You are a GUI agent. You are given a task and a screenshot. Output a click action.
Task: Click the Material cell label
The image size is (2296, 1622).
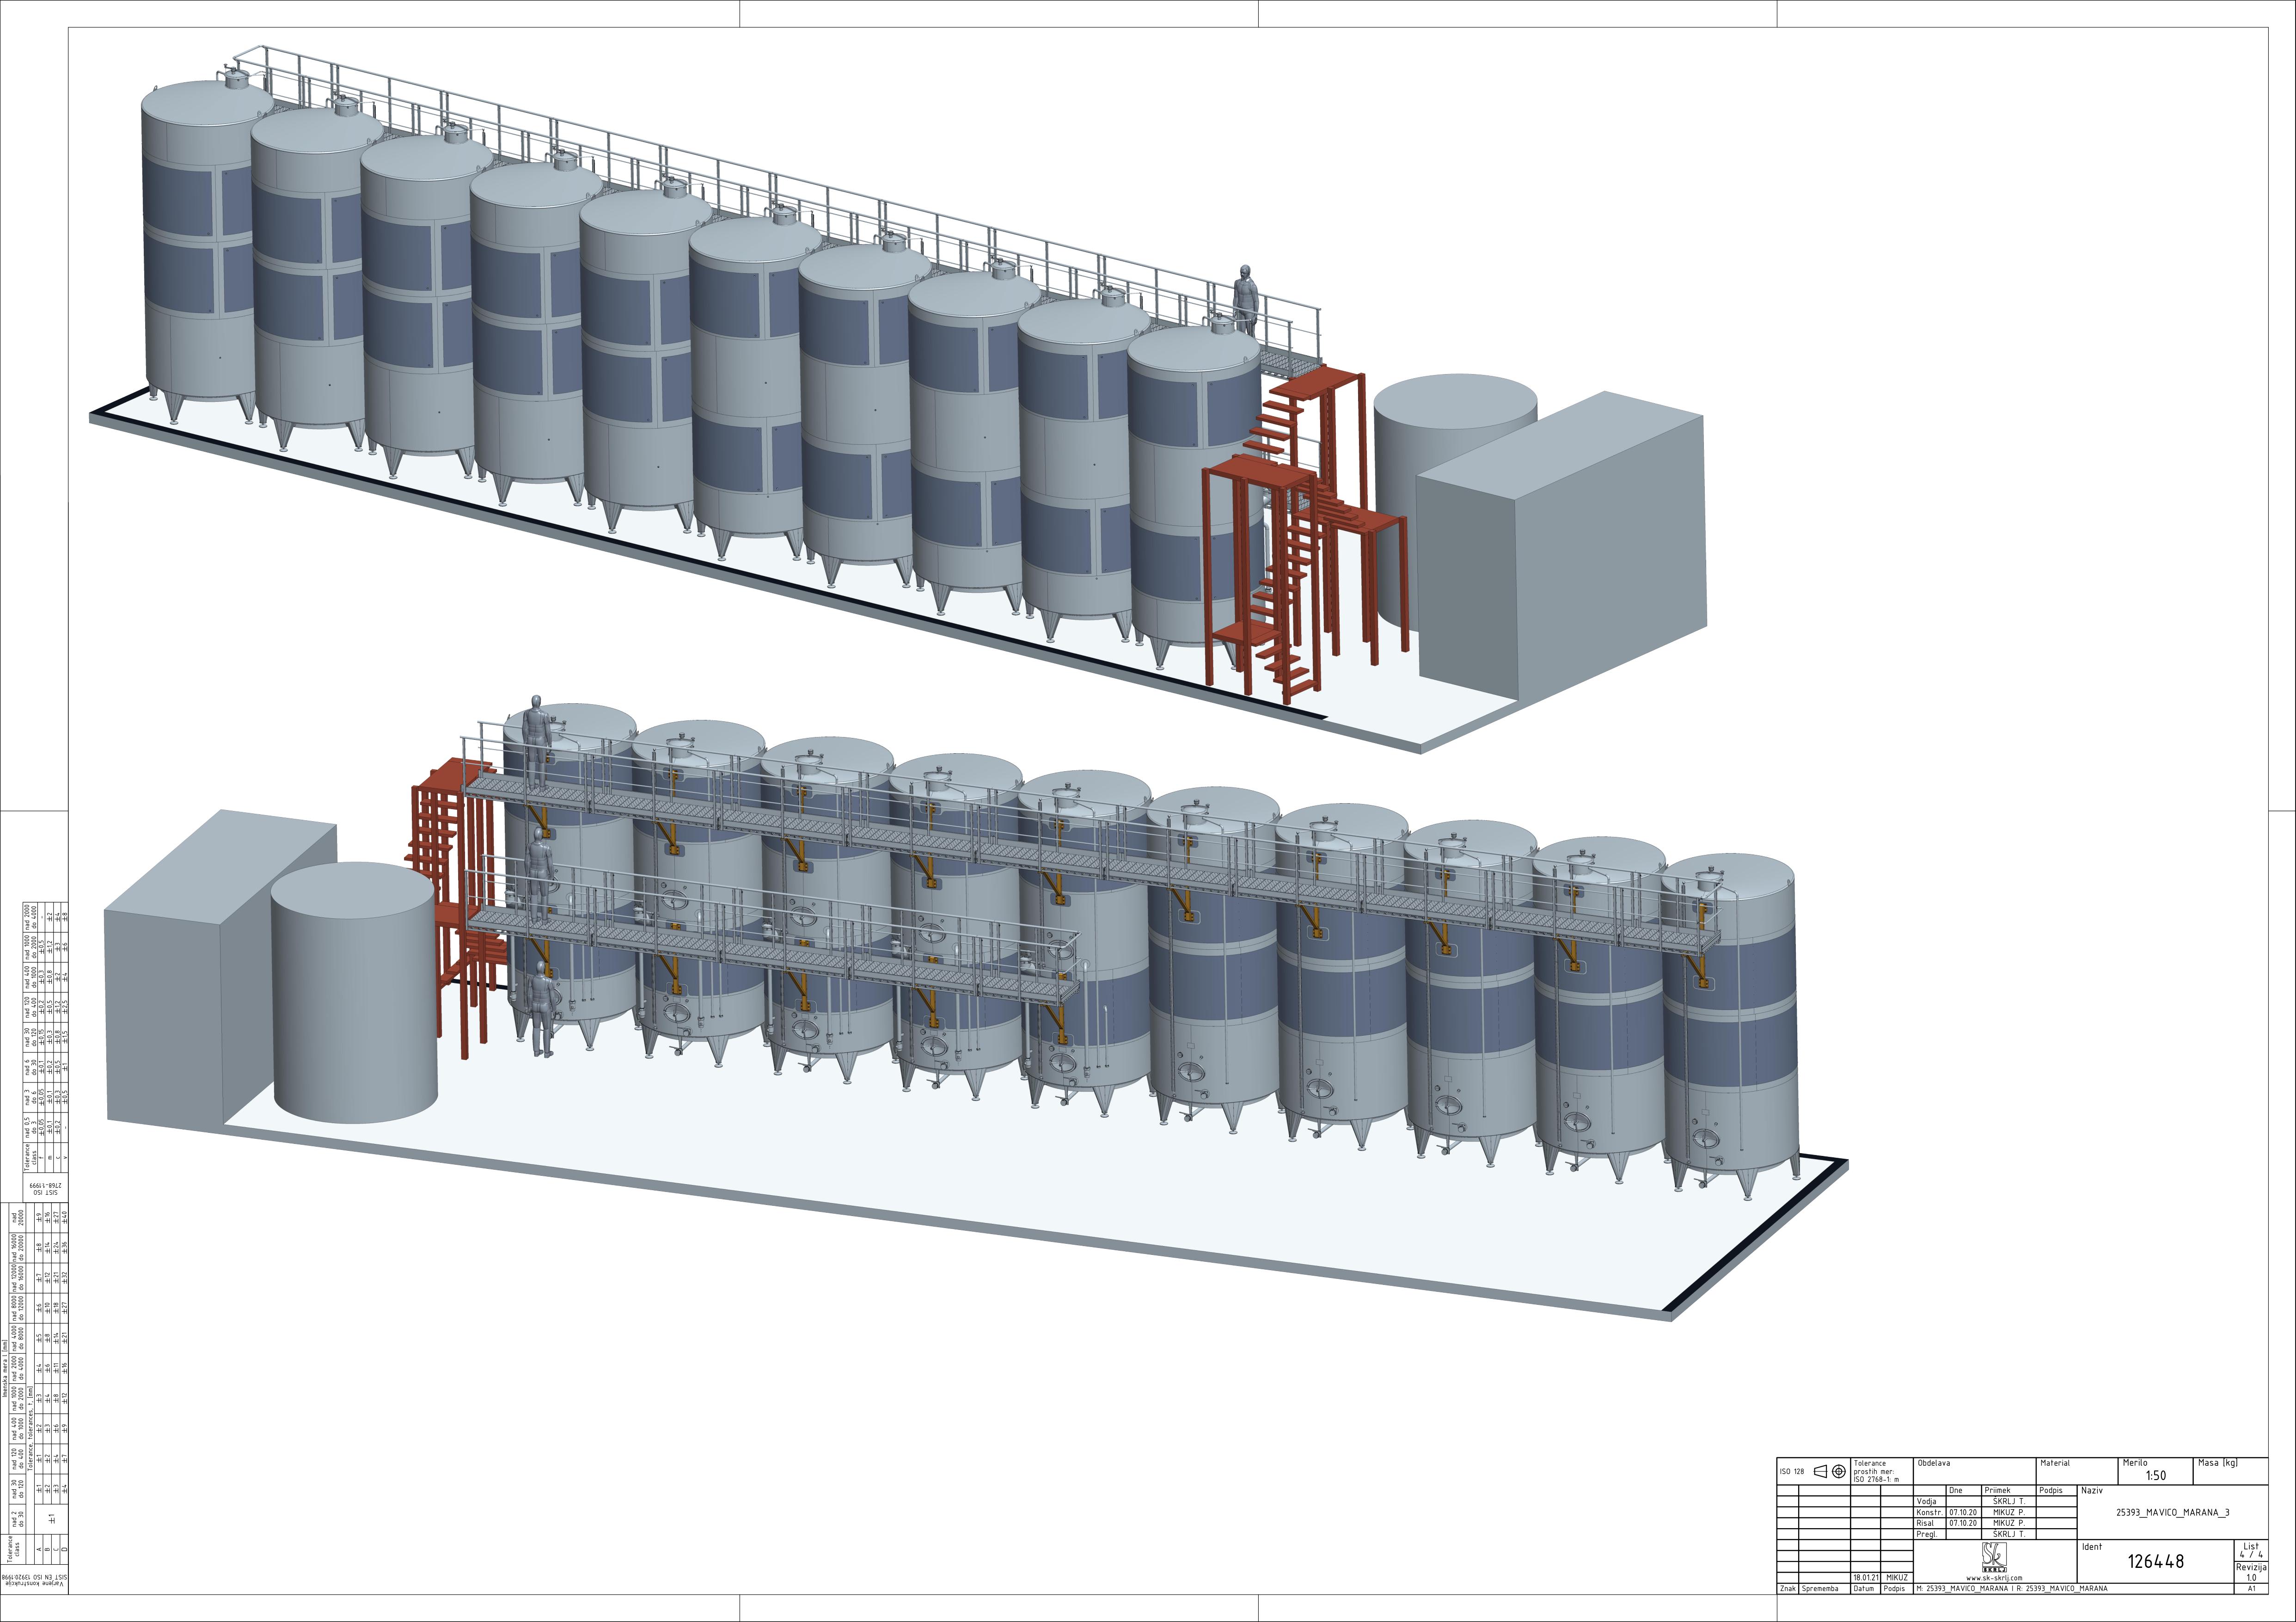(2055, 1463)
